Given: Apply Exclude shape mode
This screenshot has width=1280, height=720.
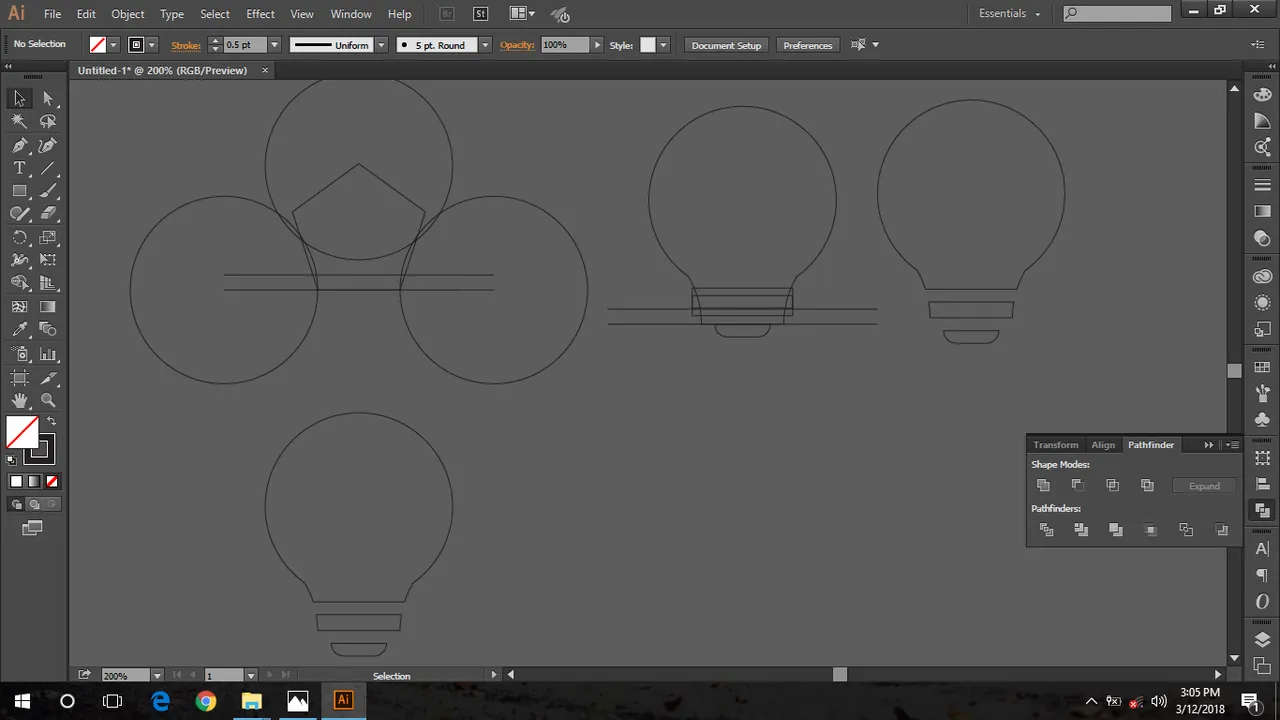Looking at the screenshot, I should pyautogui.click(x=1148, y=485).
